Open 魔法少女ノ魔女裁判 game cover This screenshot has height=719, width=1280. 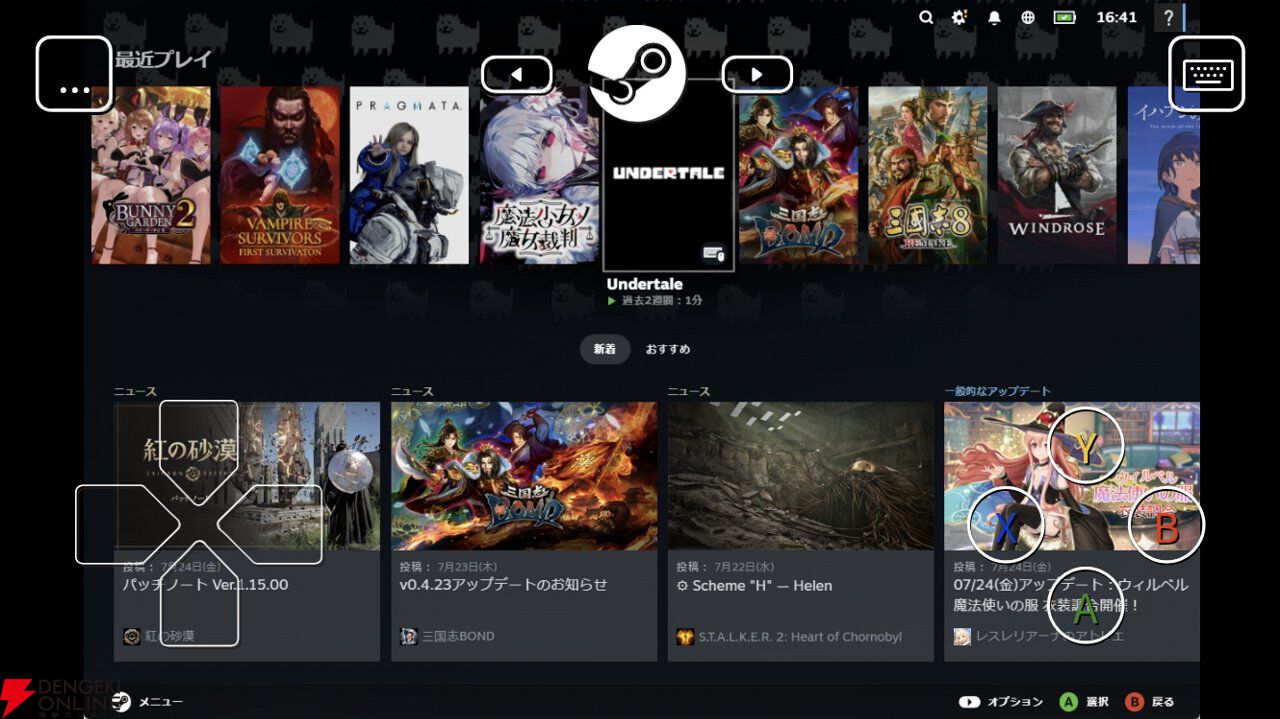pos(539,175)
